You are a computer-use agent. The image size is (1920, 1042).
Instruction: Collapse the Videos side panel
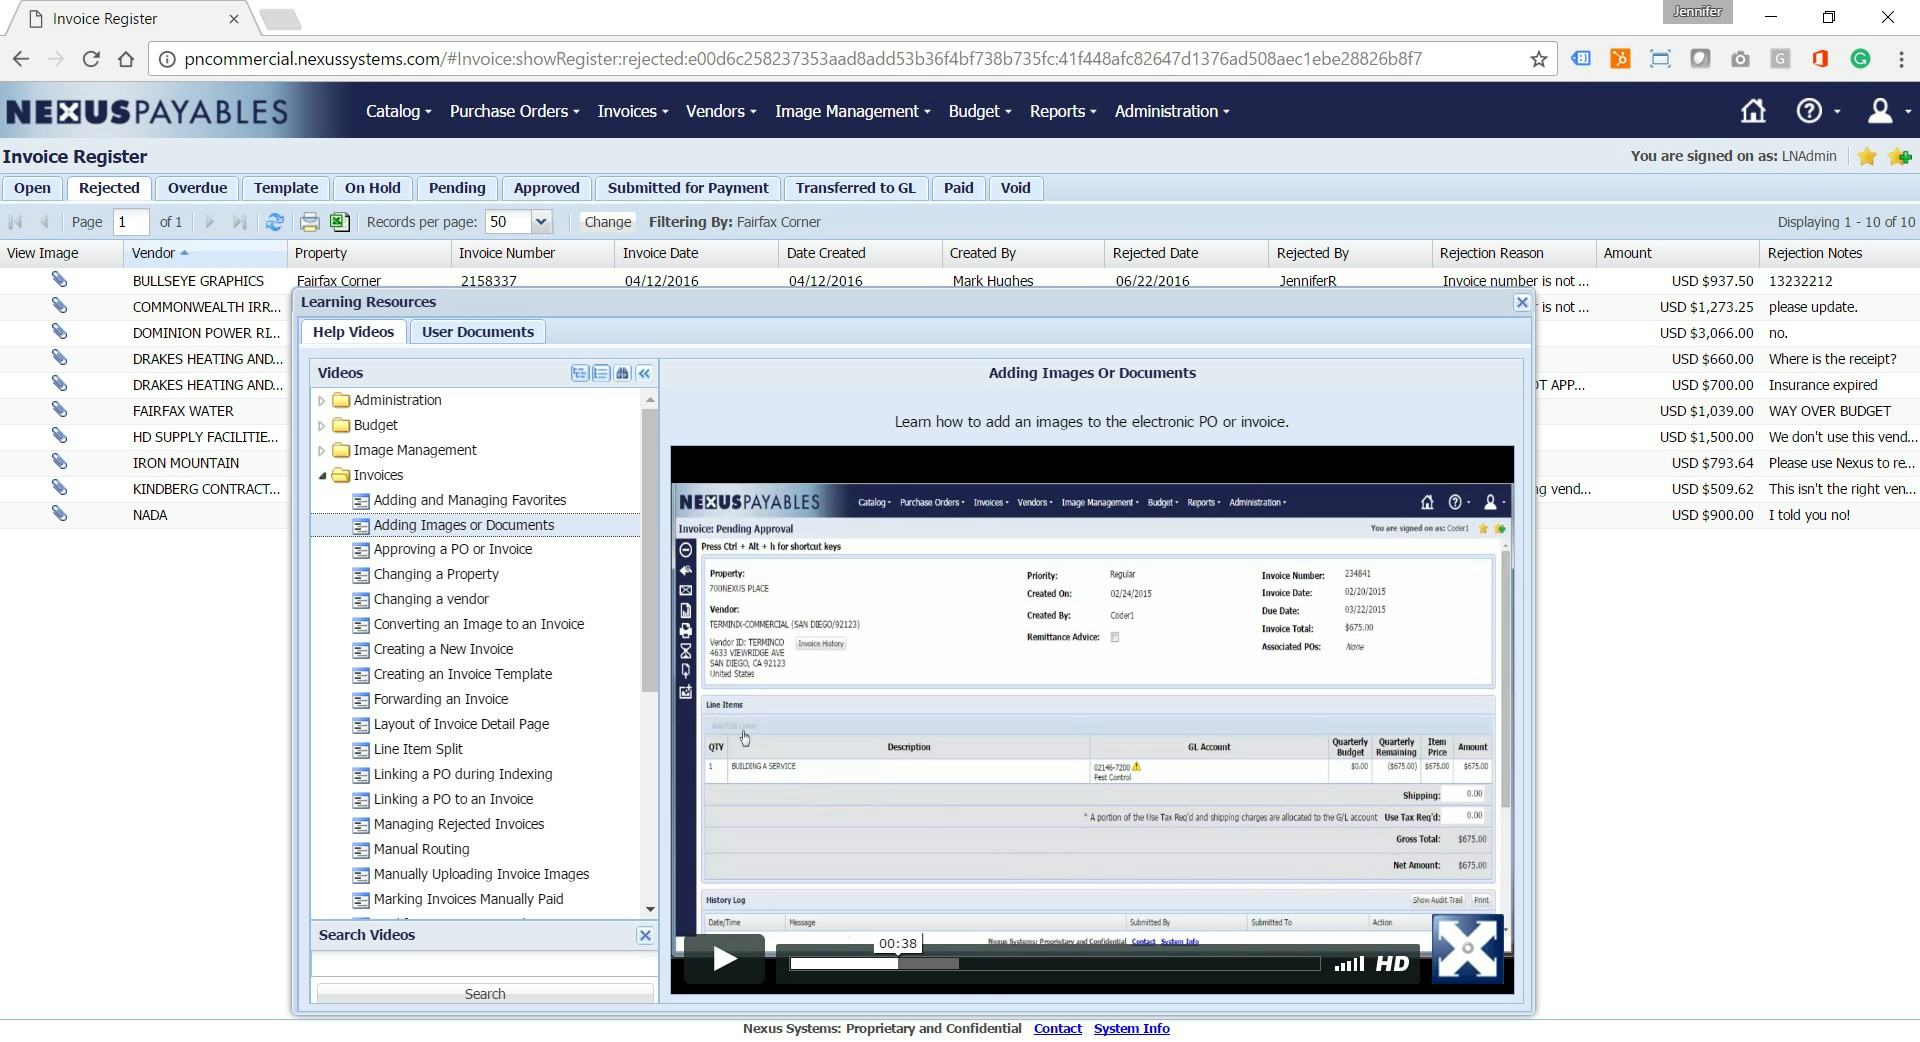point(645,373)
